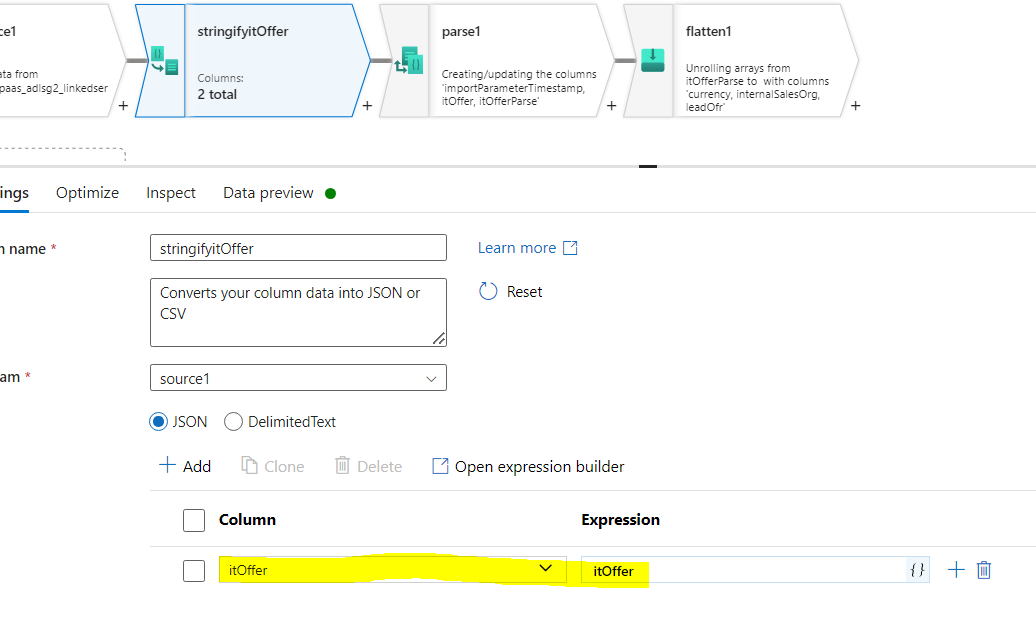Click the plus after flatten1 node
Image resolution: width=1036 pixels, height=629 pixels.
coord(855,105)
